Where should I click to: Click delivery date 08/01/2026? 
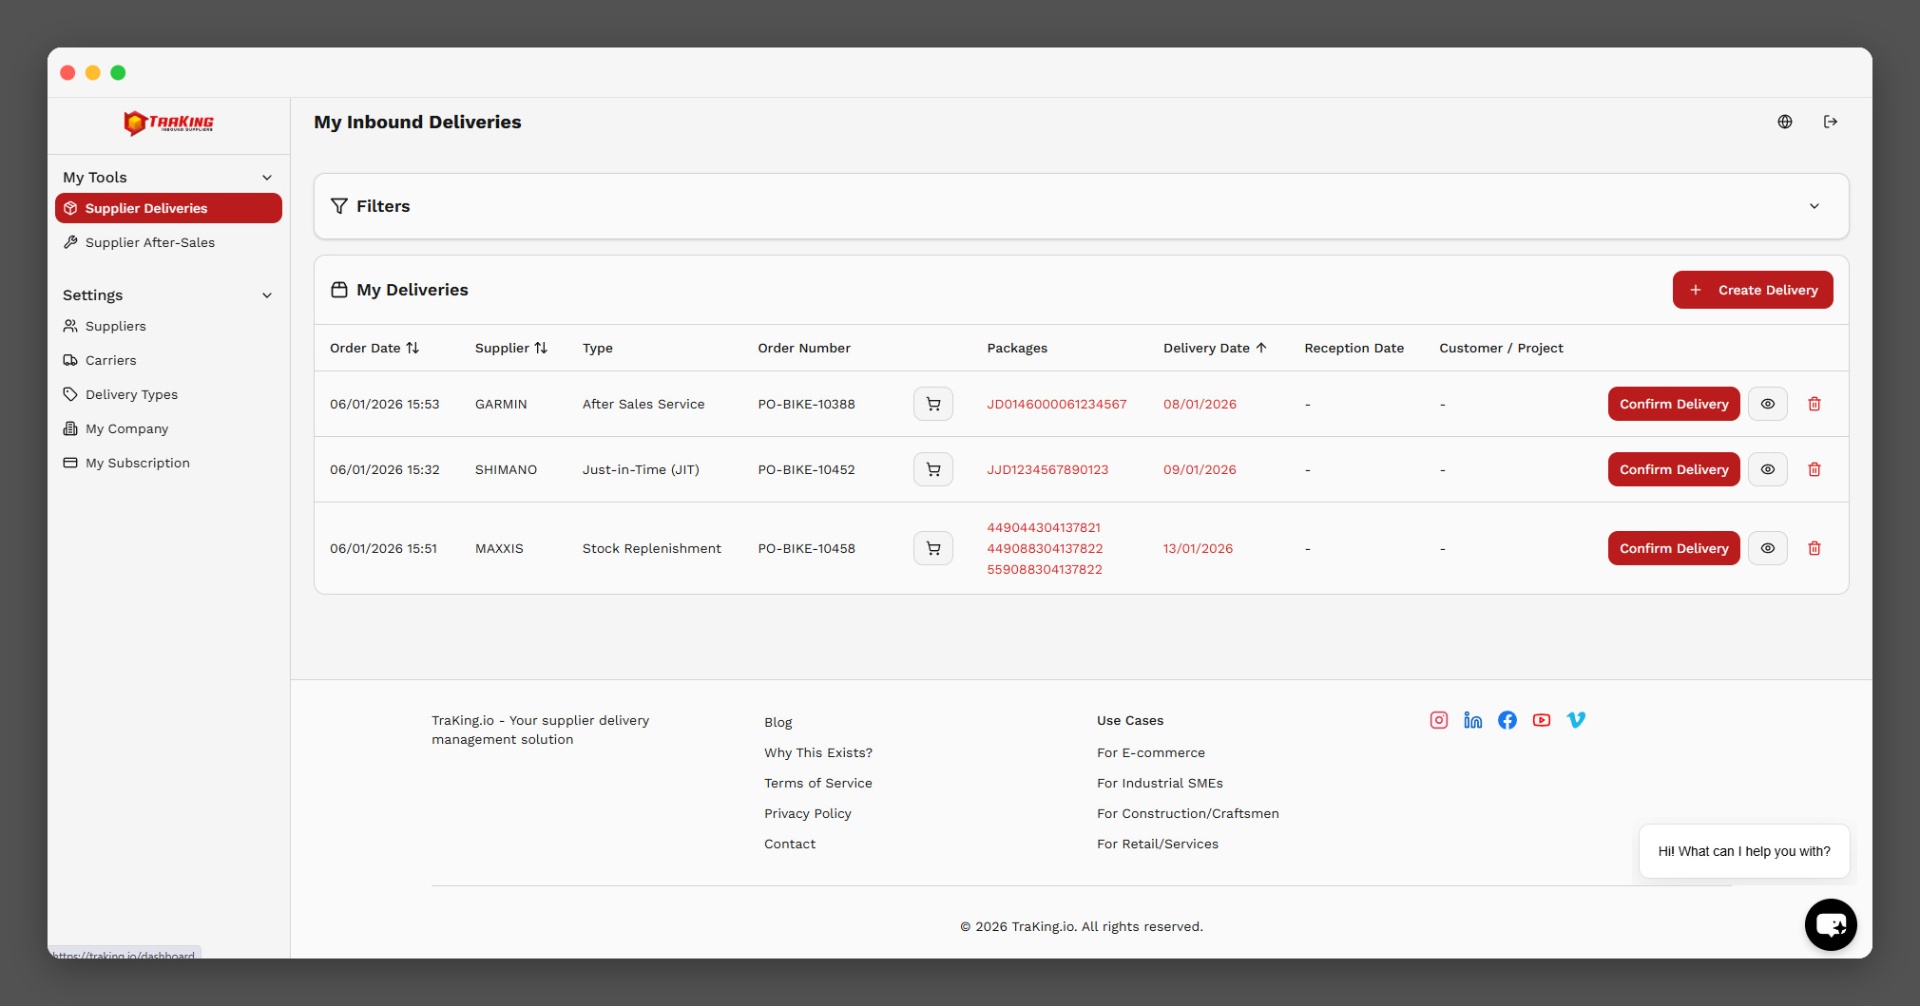click(1200, 404)
